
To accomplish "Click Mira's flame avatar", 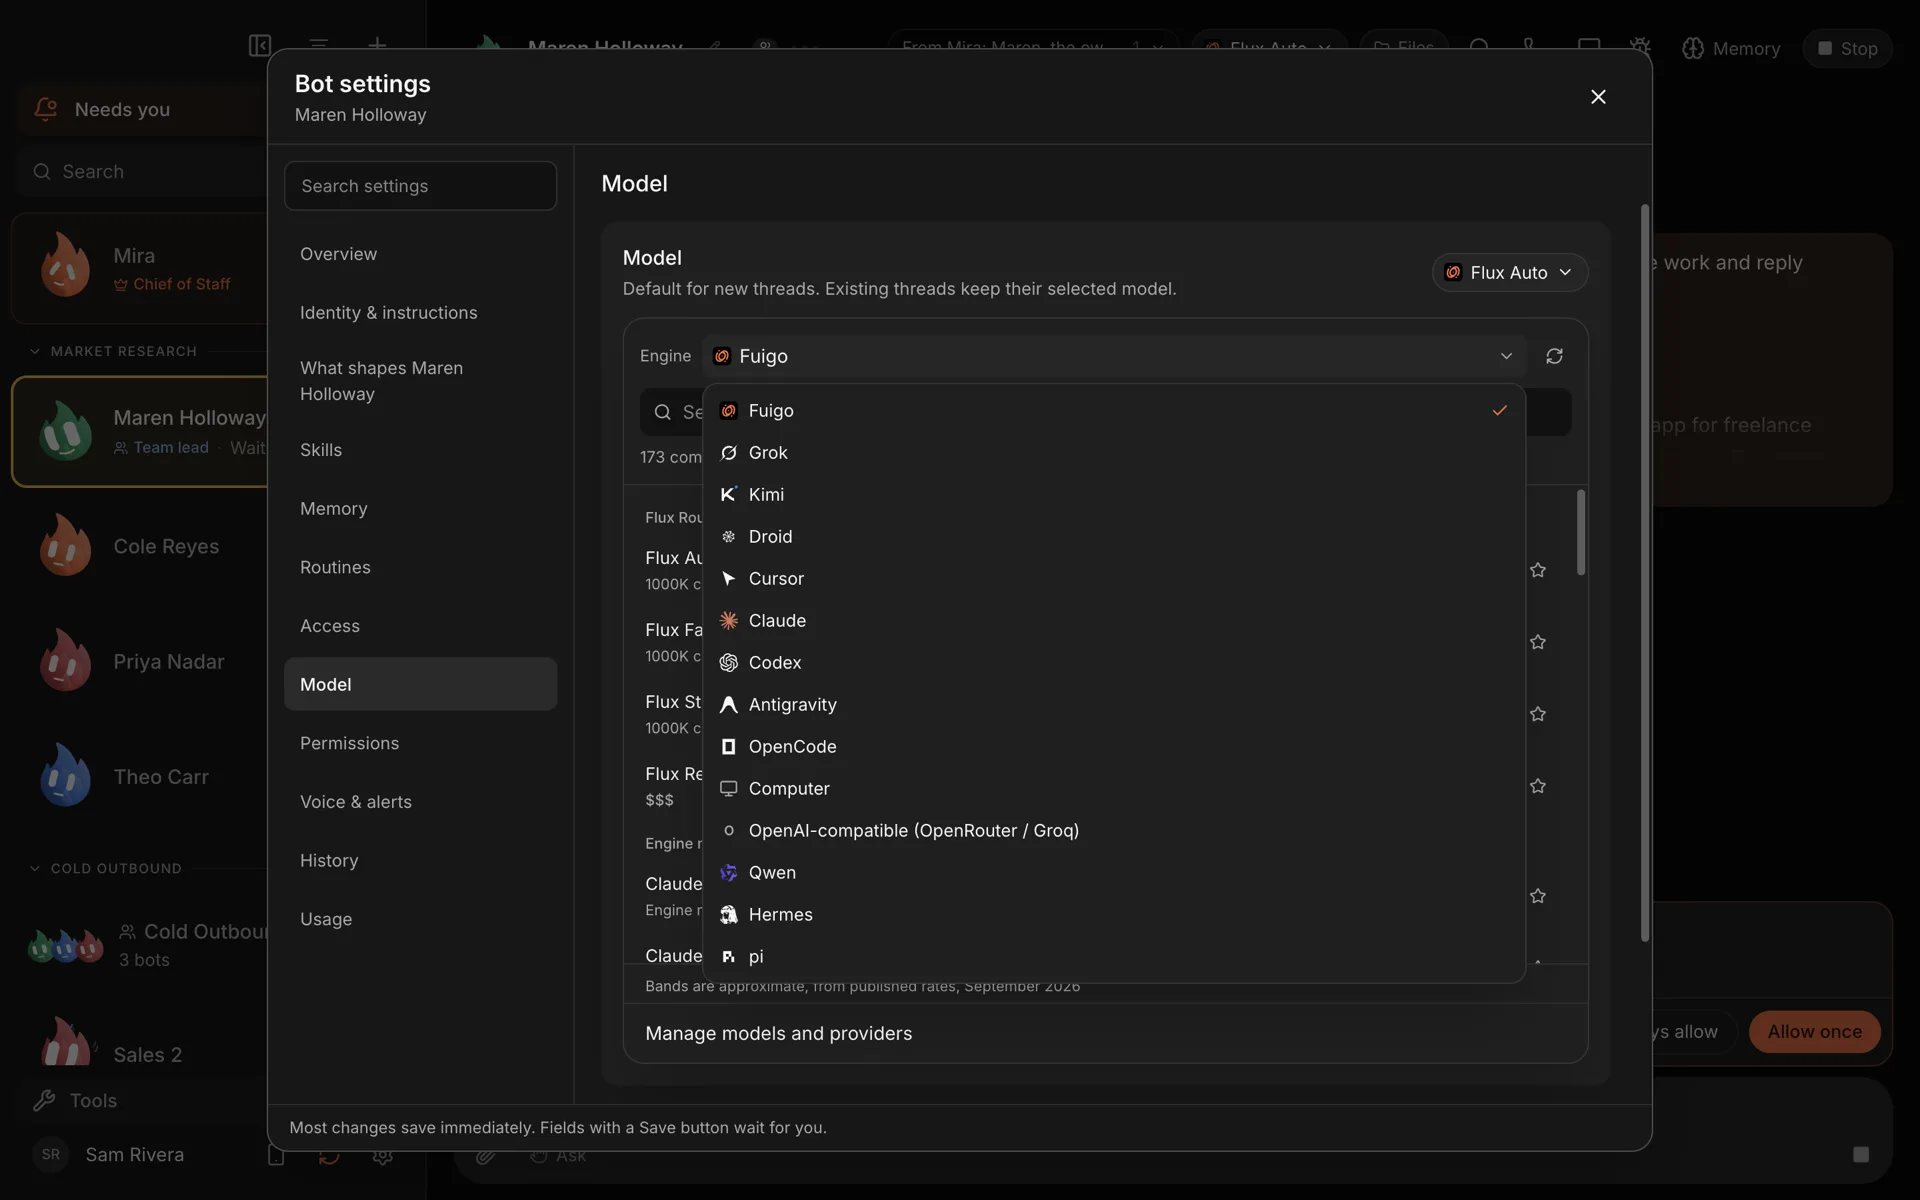I will [x=66, y=266].
